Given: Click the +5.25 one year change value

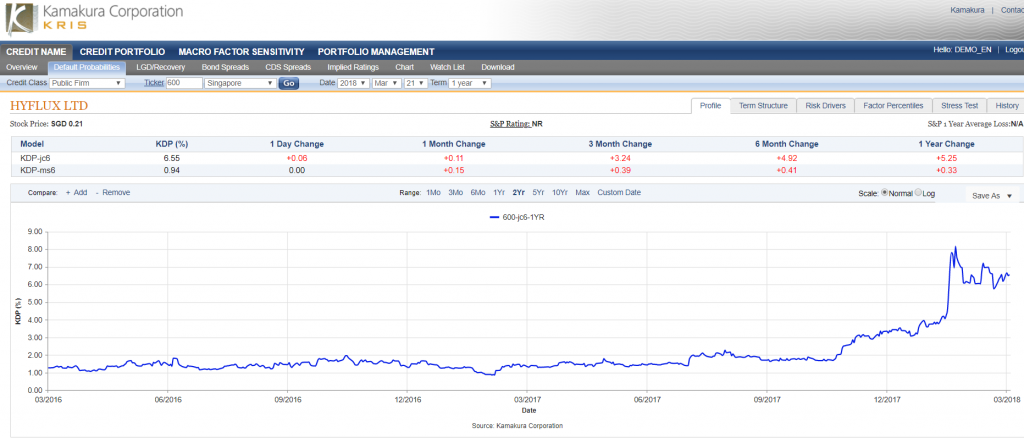Looking at the screenshot, I should tap(946, 158).
